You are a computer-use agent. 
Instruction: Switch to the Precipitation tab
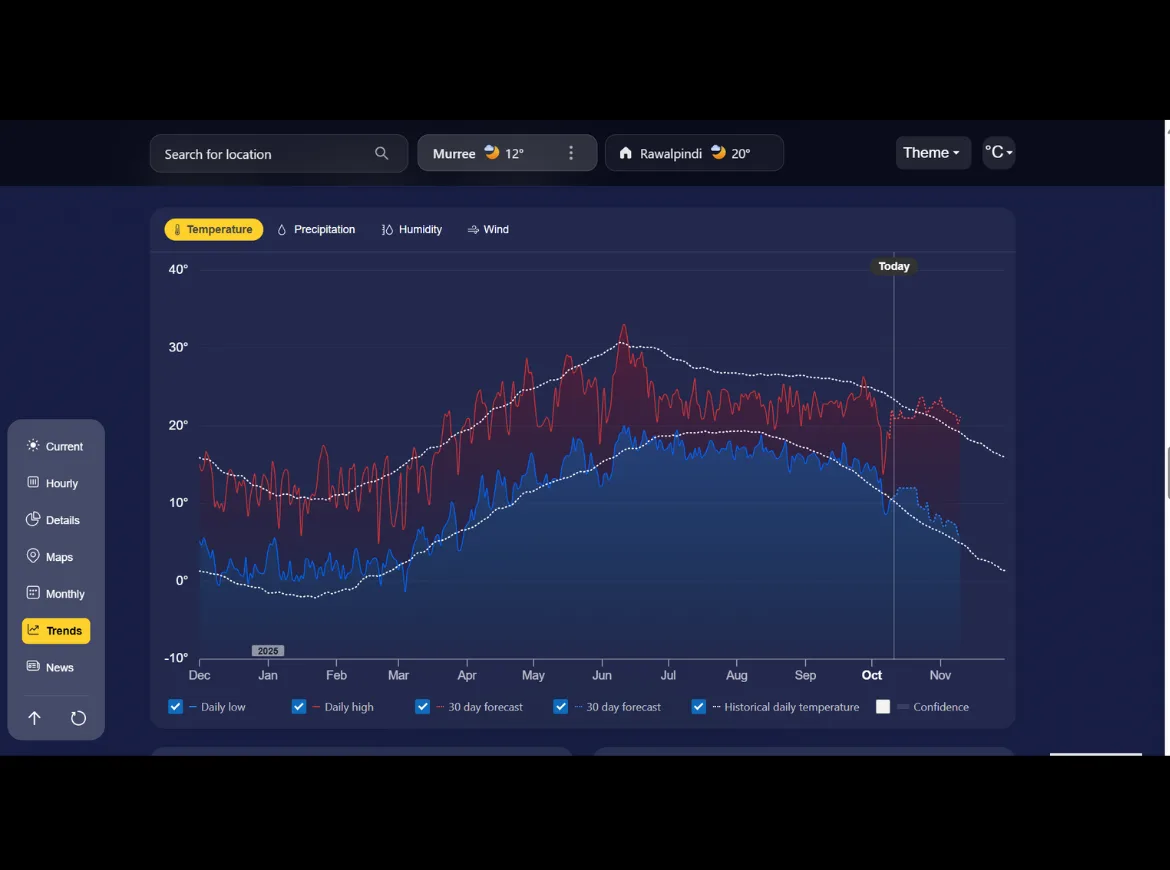316,229
